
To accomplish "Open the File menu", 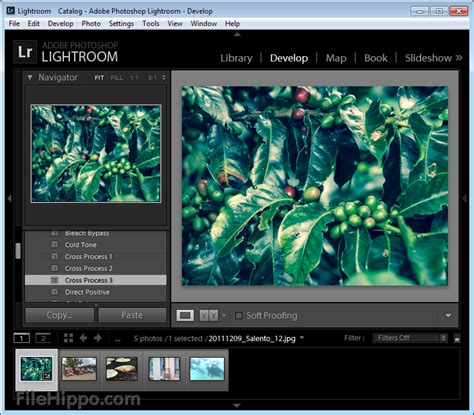I will click(14, 24).
